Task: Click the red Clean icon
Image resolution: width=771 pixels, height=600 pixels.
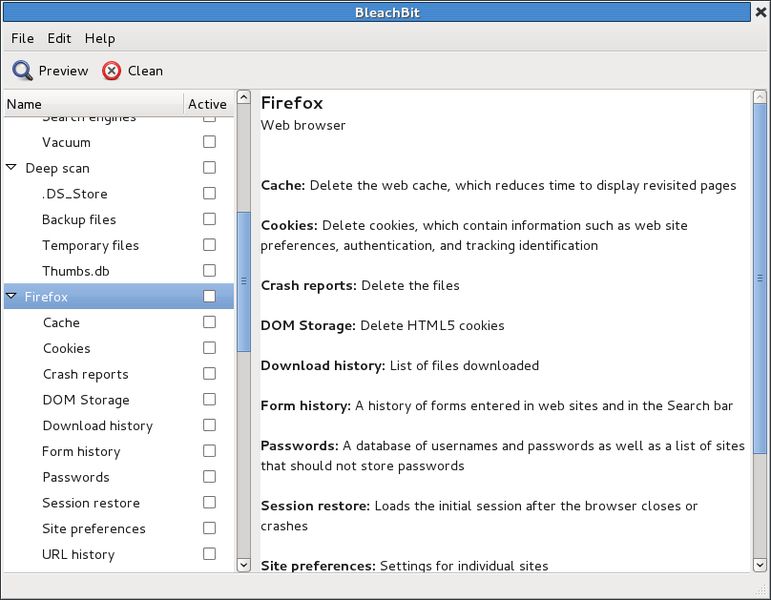Action: (x=112, y=71)
